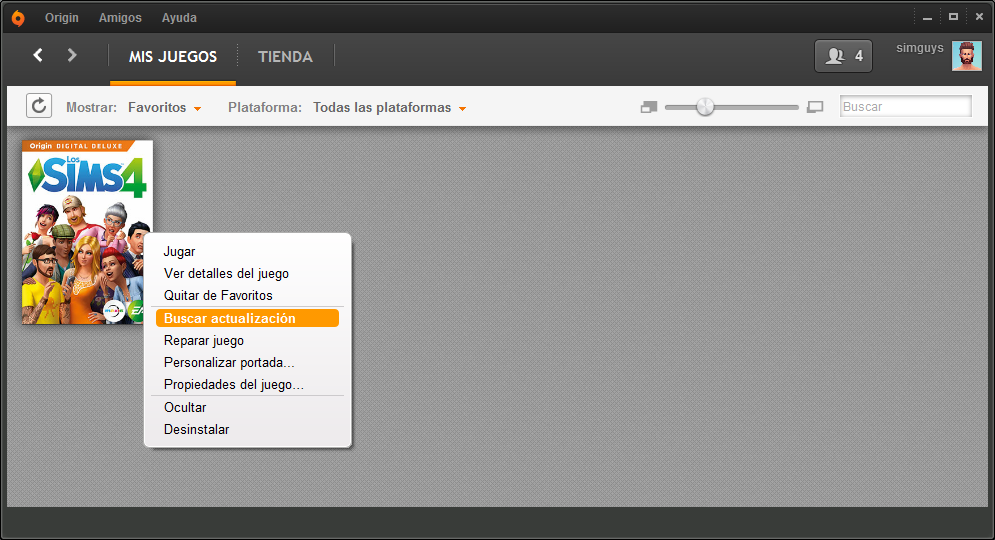Screen dimensions: 995x540
Task: Close the Origin window
Action: 979,17
